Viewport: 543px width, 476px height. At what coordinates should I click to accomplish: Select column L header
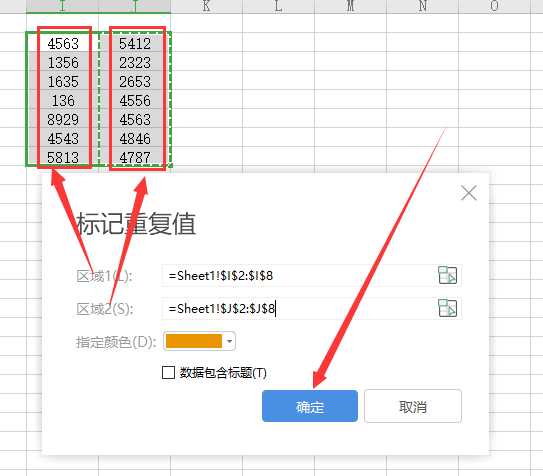click(x=278, y=6)
